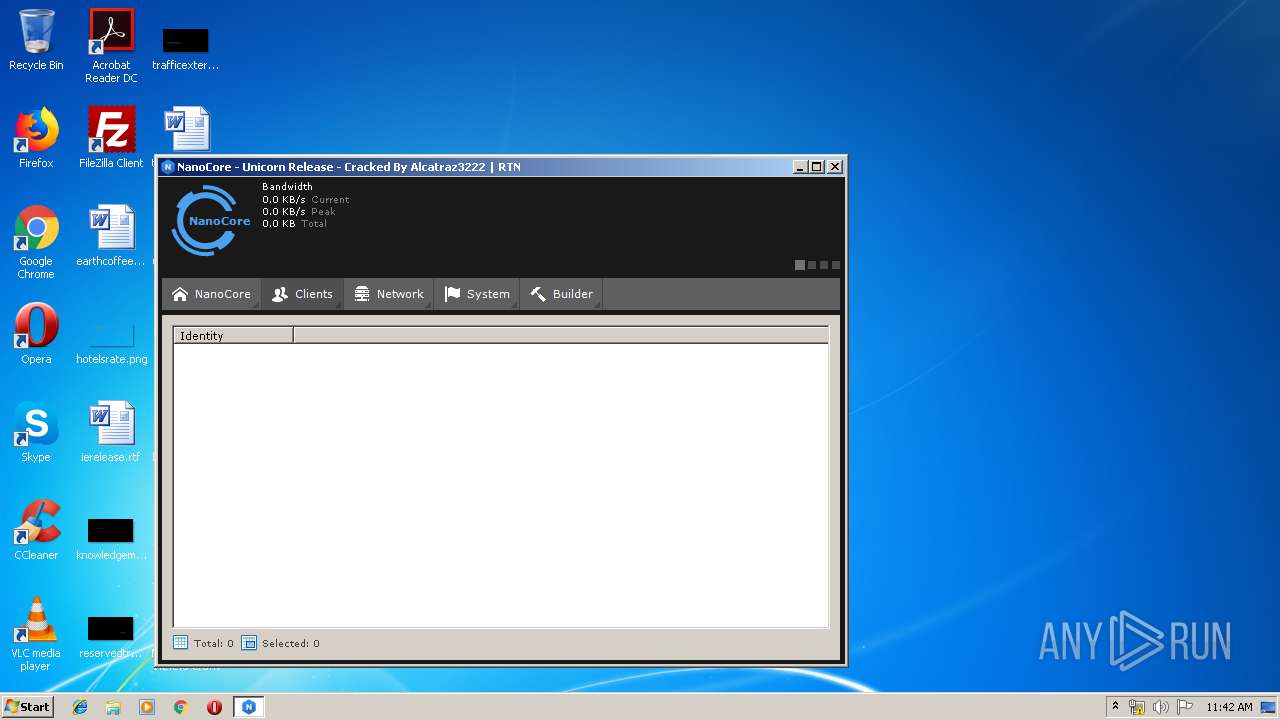Select the System tab

click(x=477, y=294)
